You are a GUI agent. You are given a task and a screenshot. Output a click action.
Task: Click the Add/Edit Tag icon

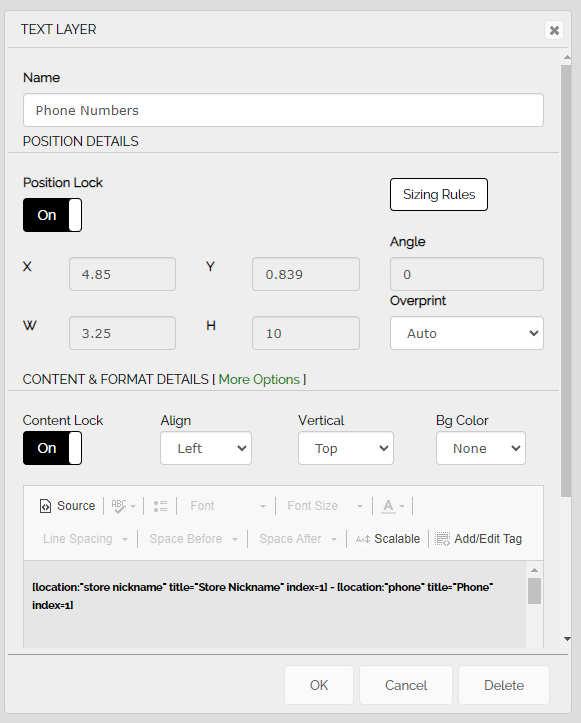(x=443, y=539)
